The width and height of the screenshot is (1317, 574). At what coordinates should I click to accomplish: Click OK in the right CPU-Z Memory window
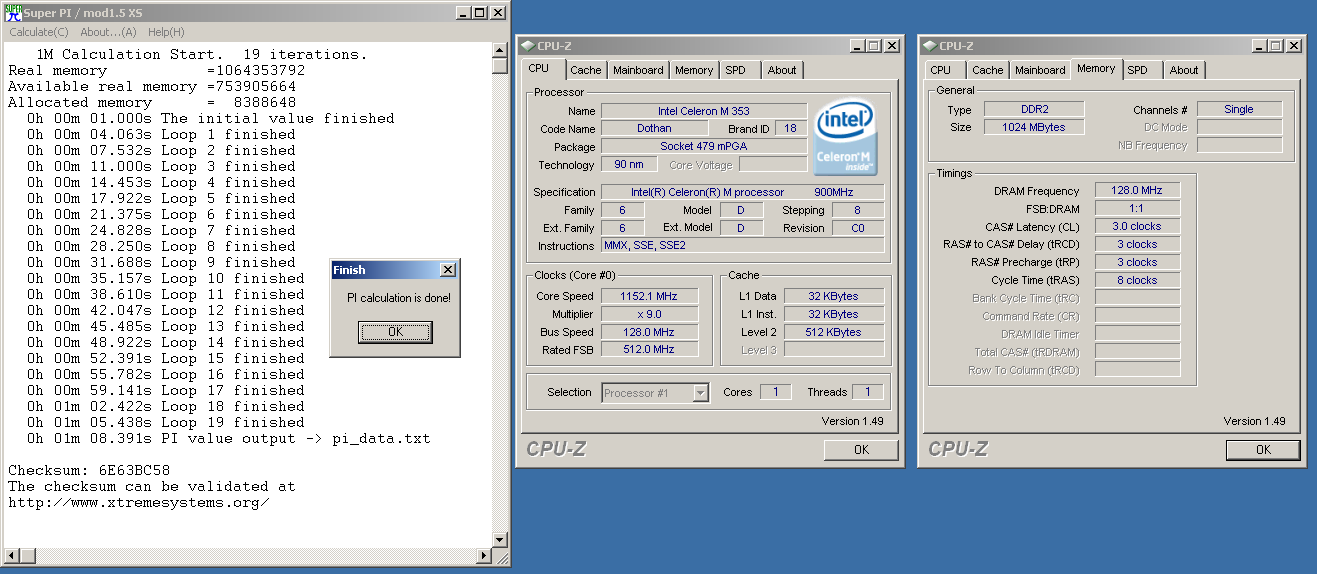[x=1263, y=450]
